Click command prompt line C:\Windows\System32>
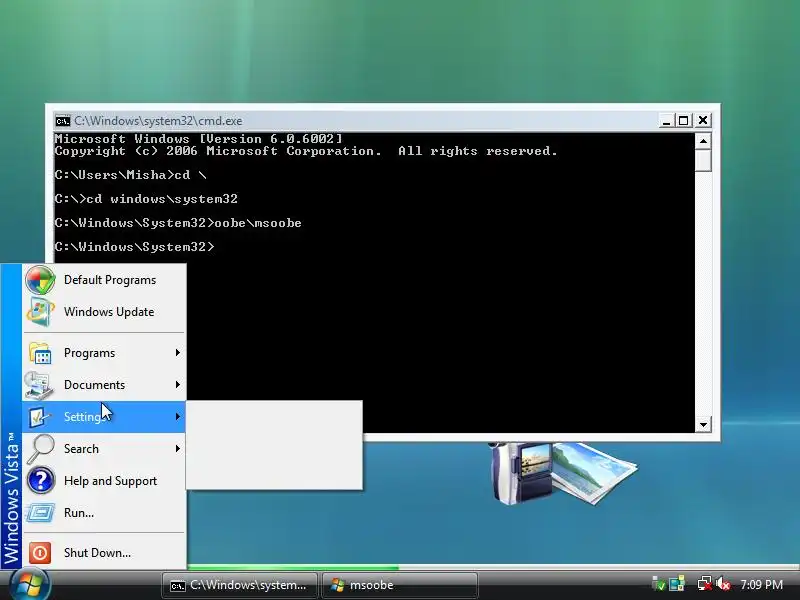The width and height of the screenshot is (800, 600). pos(135,247)
